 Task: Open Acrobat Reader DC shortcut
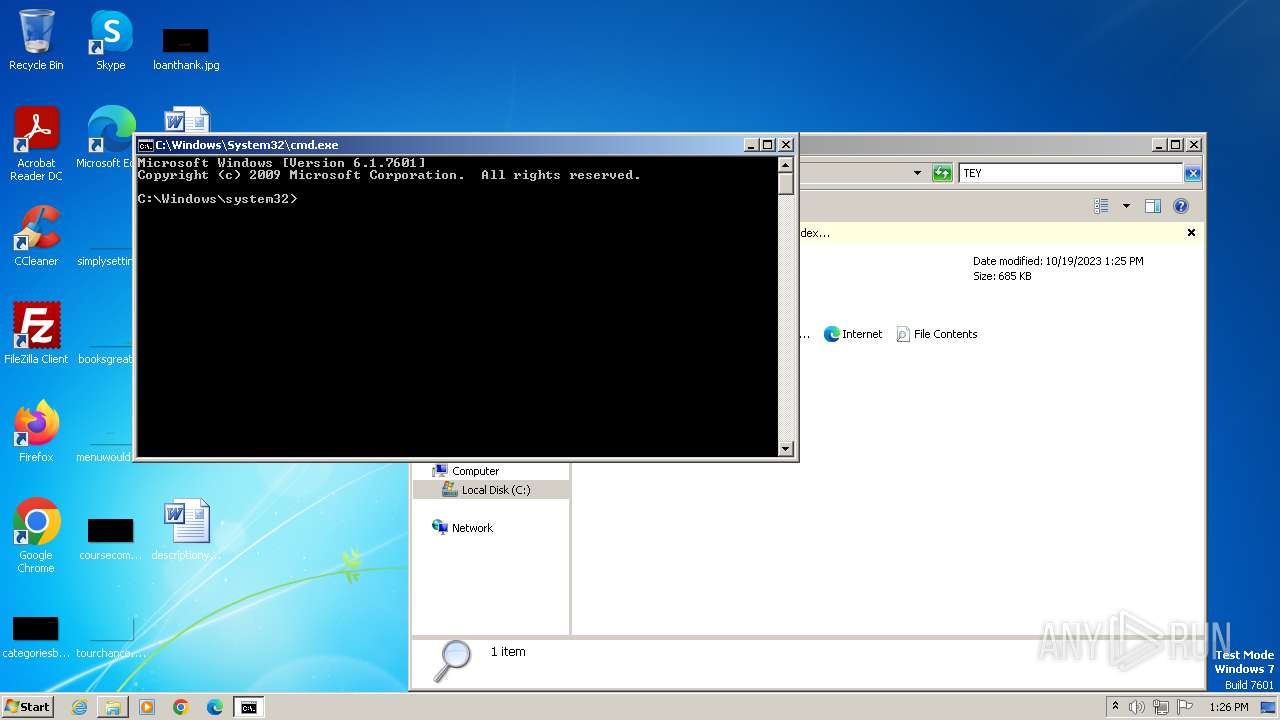click(x=36, y=144)
